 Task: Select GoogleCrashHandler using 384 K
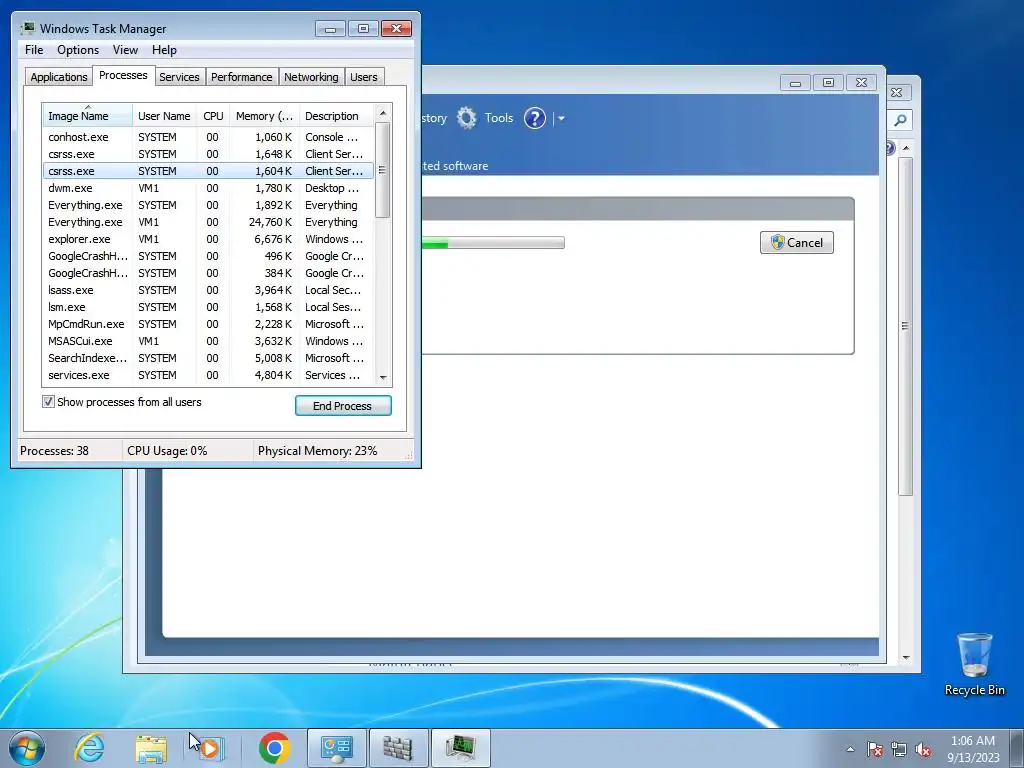(x=208, y=273)
